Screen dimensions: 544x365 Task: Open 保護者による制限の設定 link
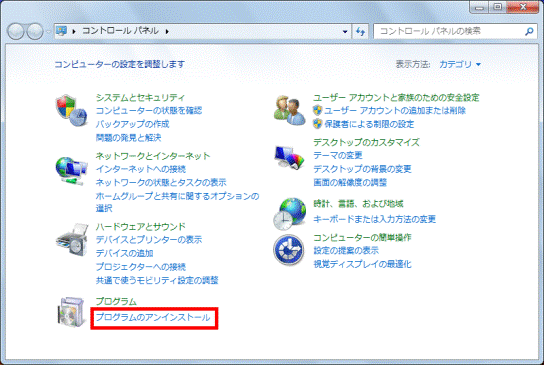pos(369,124)
